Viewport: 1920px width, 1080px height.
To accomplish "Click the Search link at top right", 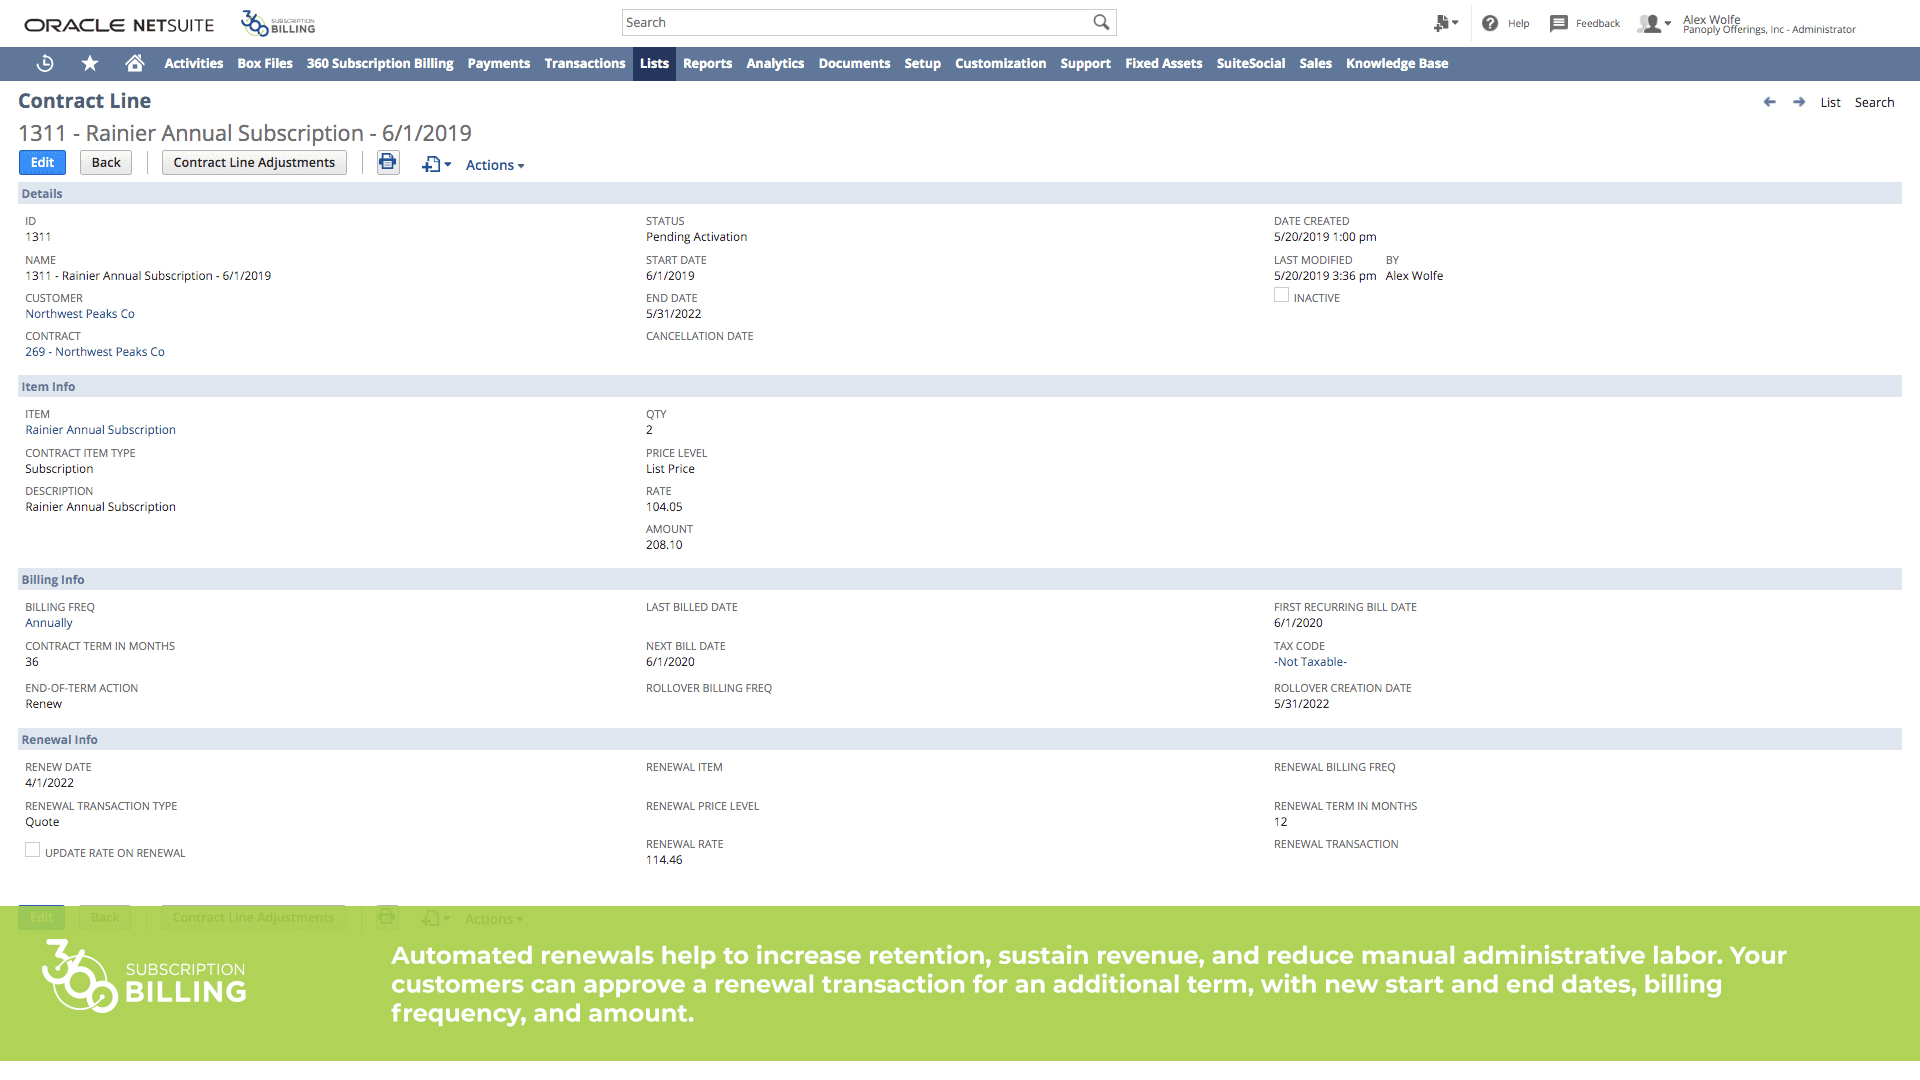I will coord(1874,102).
